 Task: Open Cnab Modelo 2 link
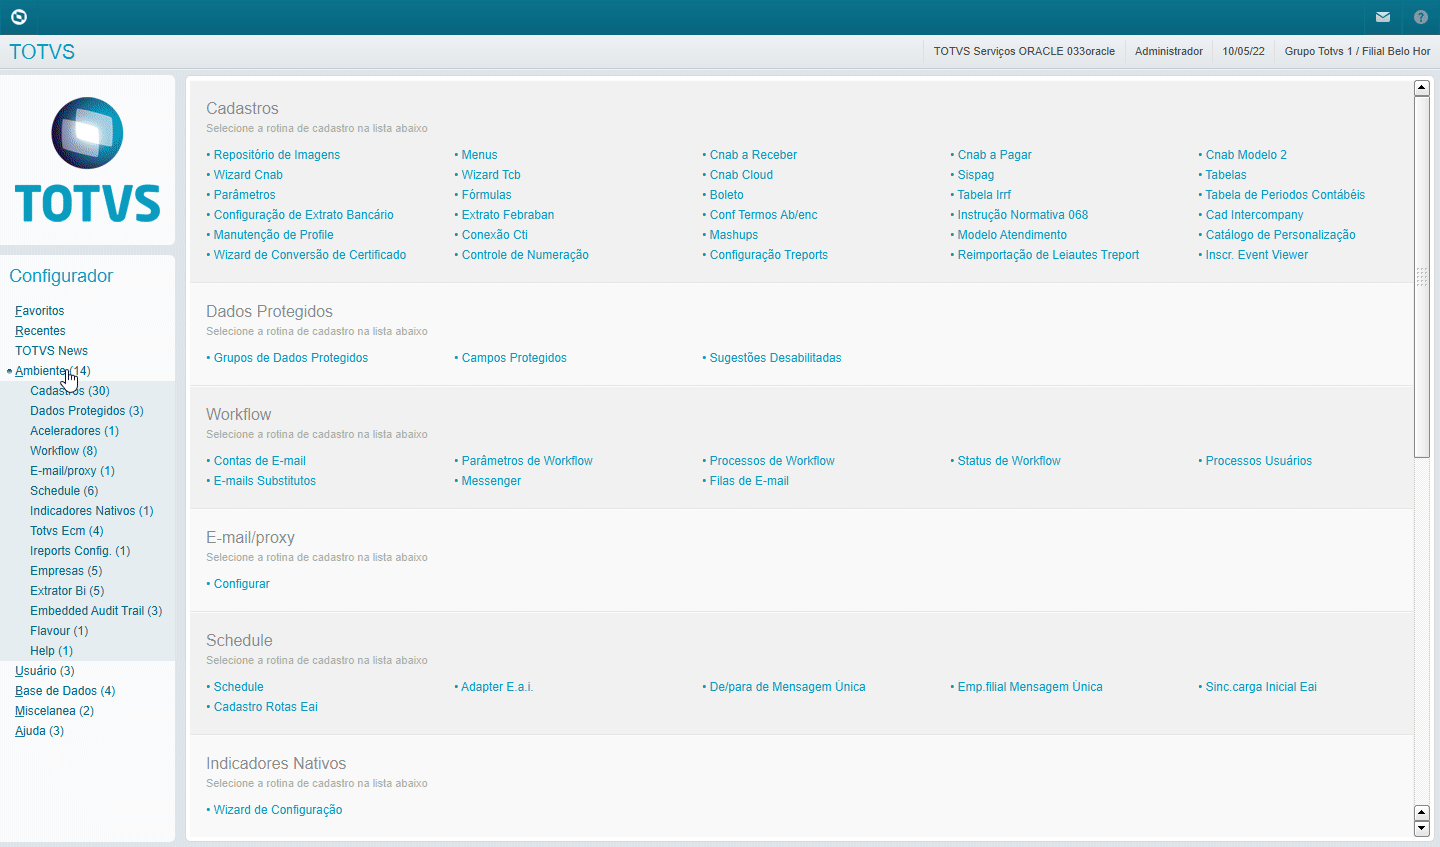1246,155
